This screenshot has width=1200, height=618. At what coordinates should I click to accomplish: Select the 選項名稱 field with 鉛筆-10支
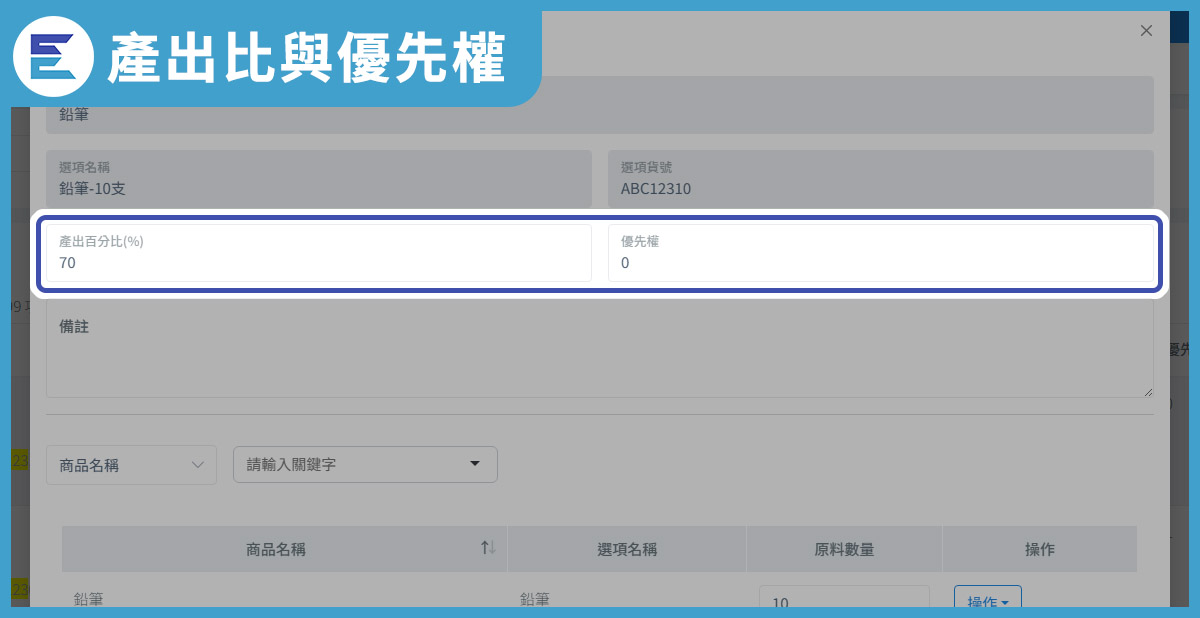coord(318,179)
